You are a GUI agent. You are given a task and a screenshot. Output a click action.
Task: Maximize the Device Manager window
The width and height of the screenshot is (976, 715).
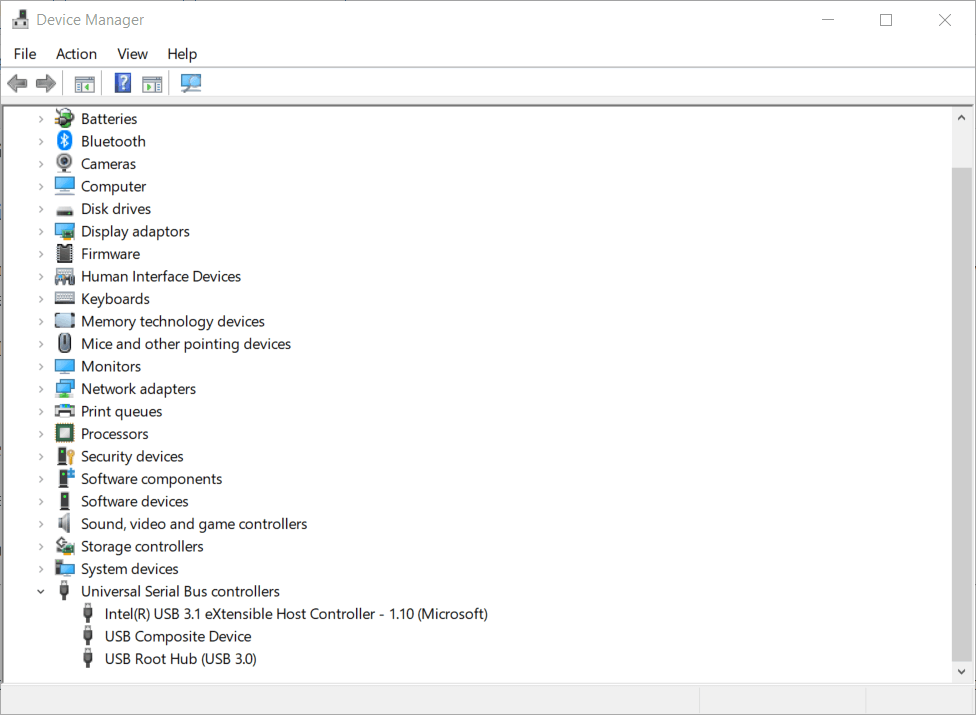[x=886, y=20]
